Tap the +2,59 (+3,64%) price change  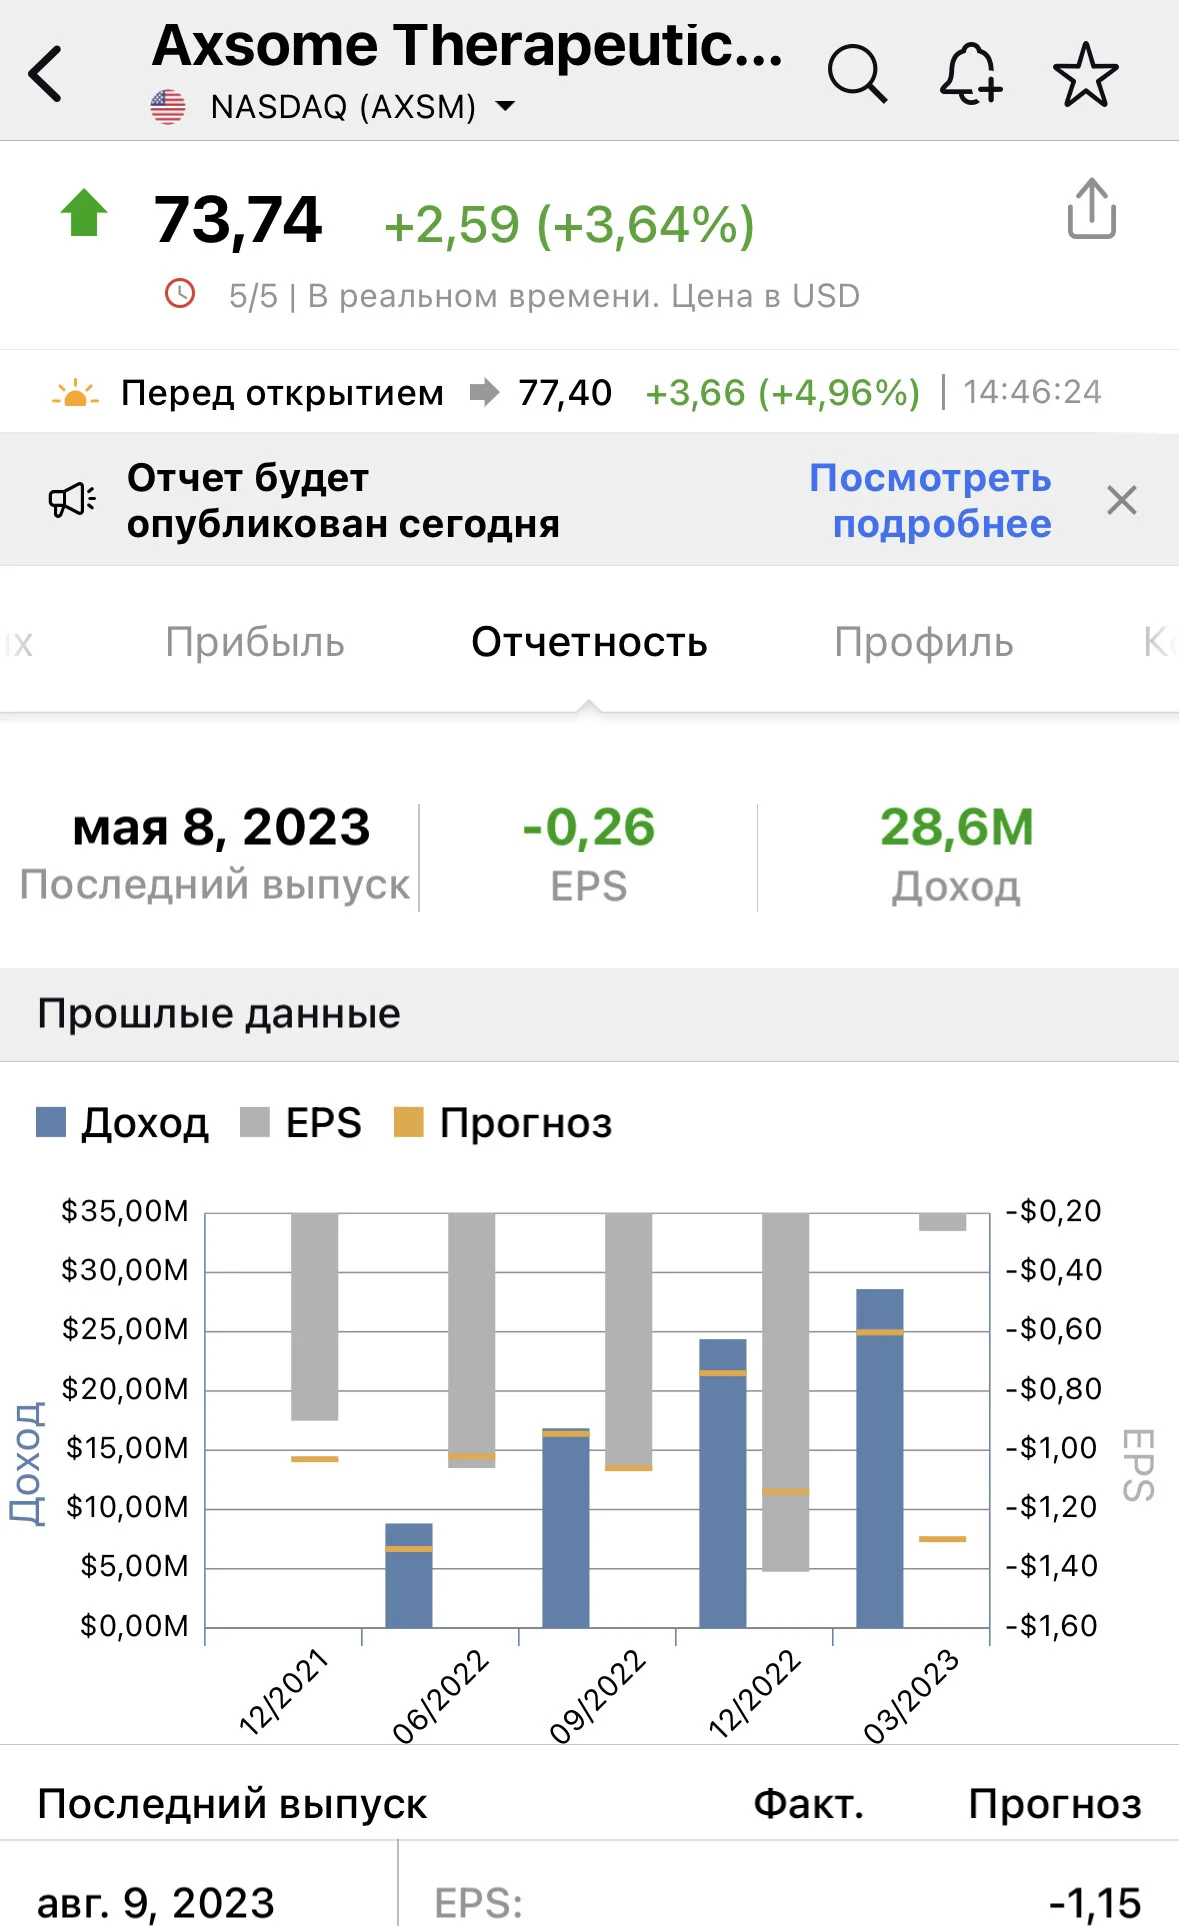tap(569, 224)
